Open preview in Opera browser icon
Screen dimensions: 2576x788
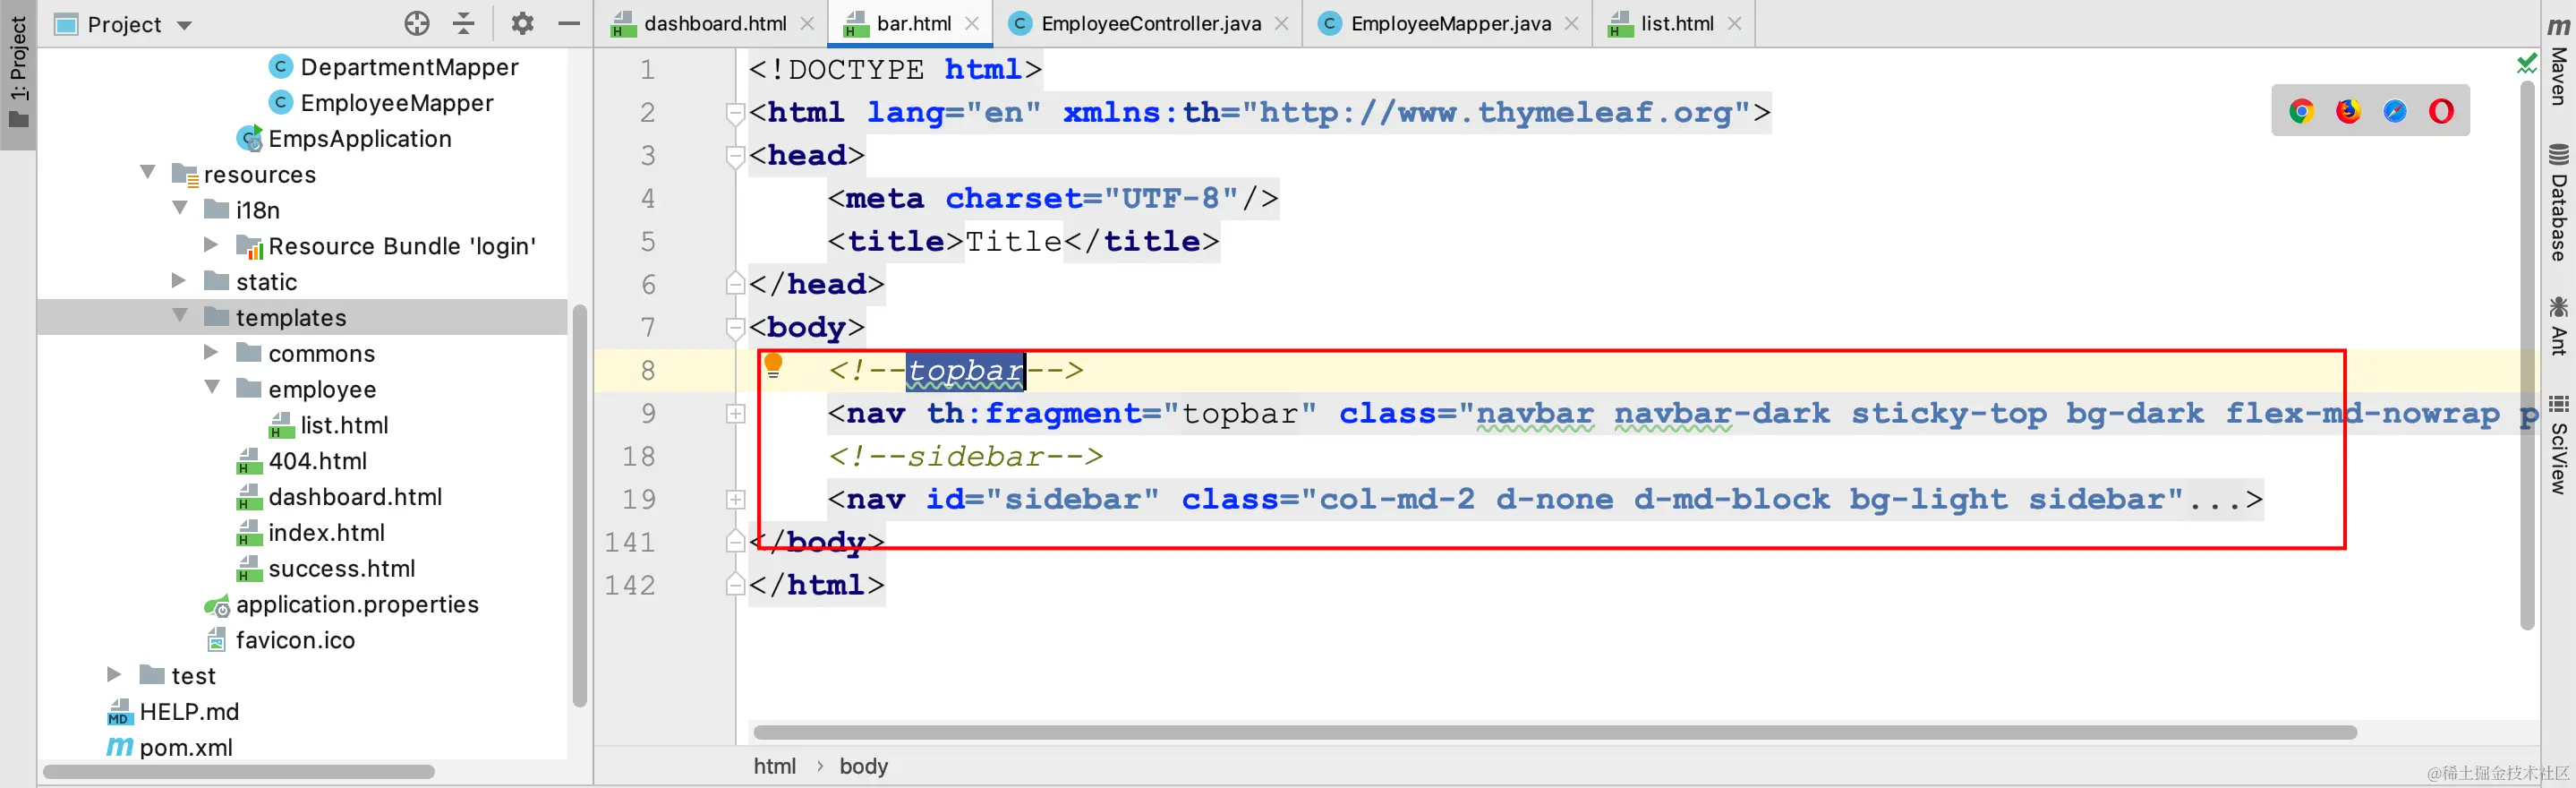(2441, 111)
